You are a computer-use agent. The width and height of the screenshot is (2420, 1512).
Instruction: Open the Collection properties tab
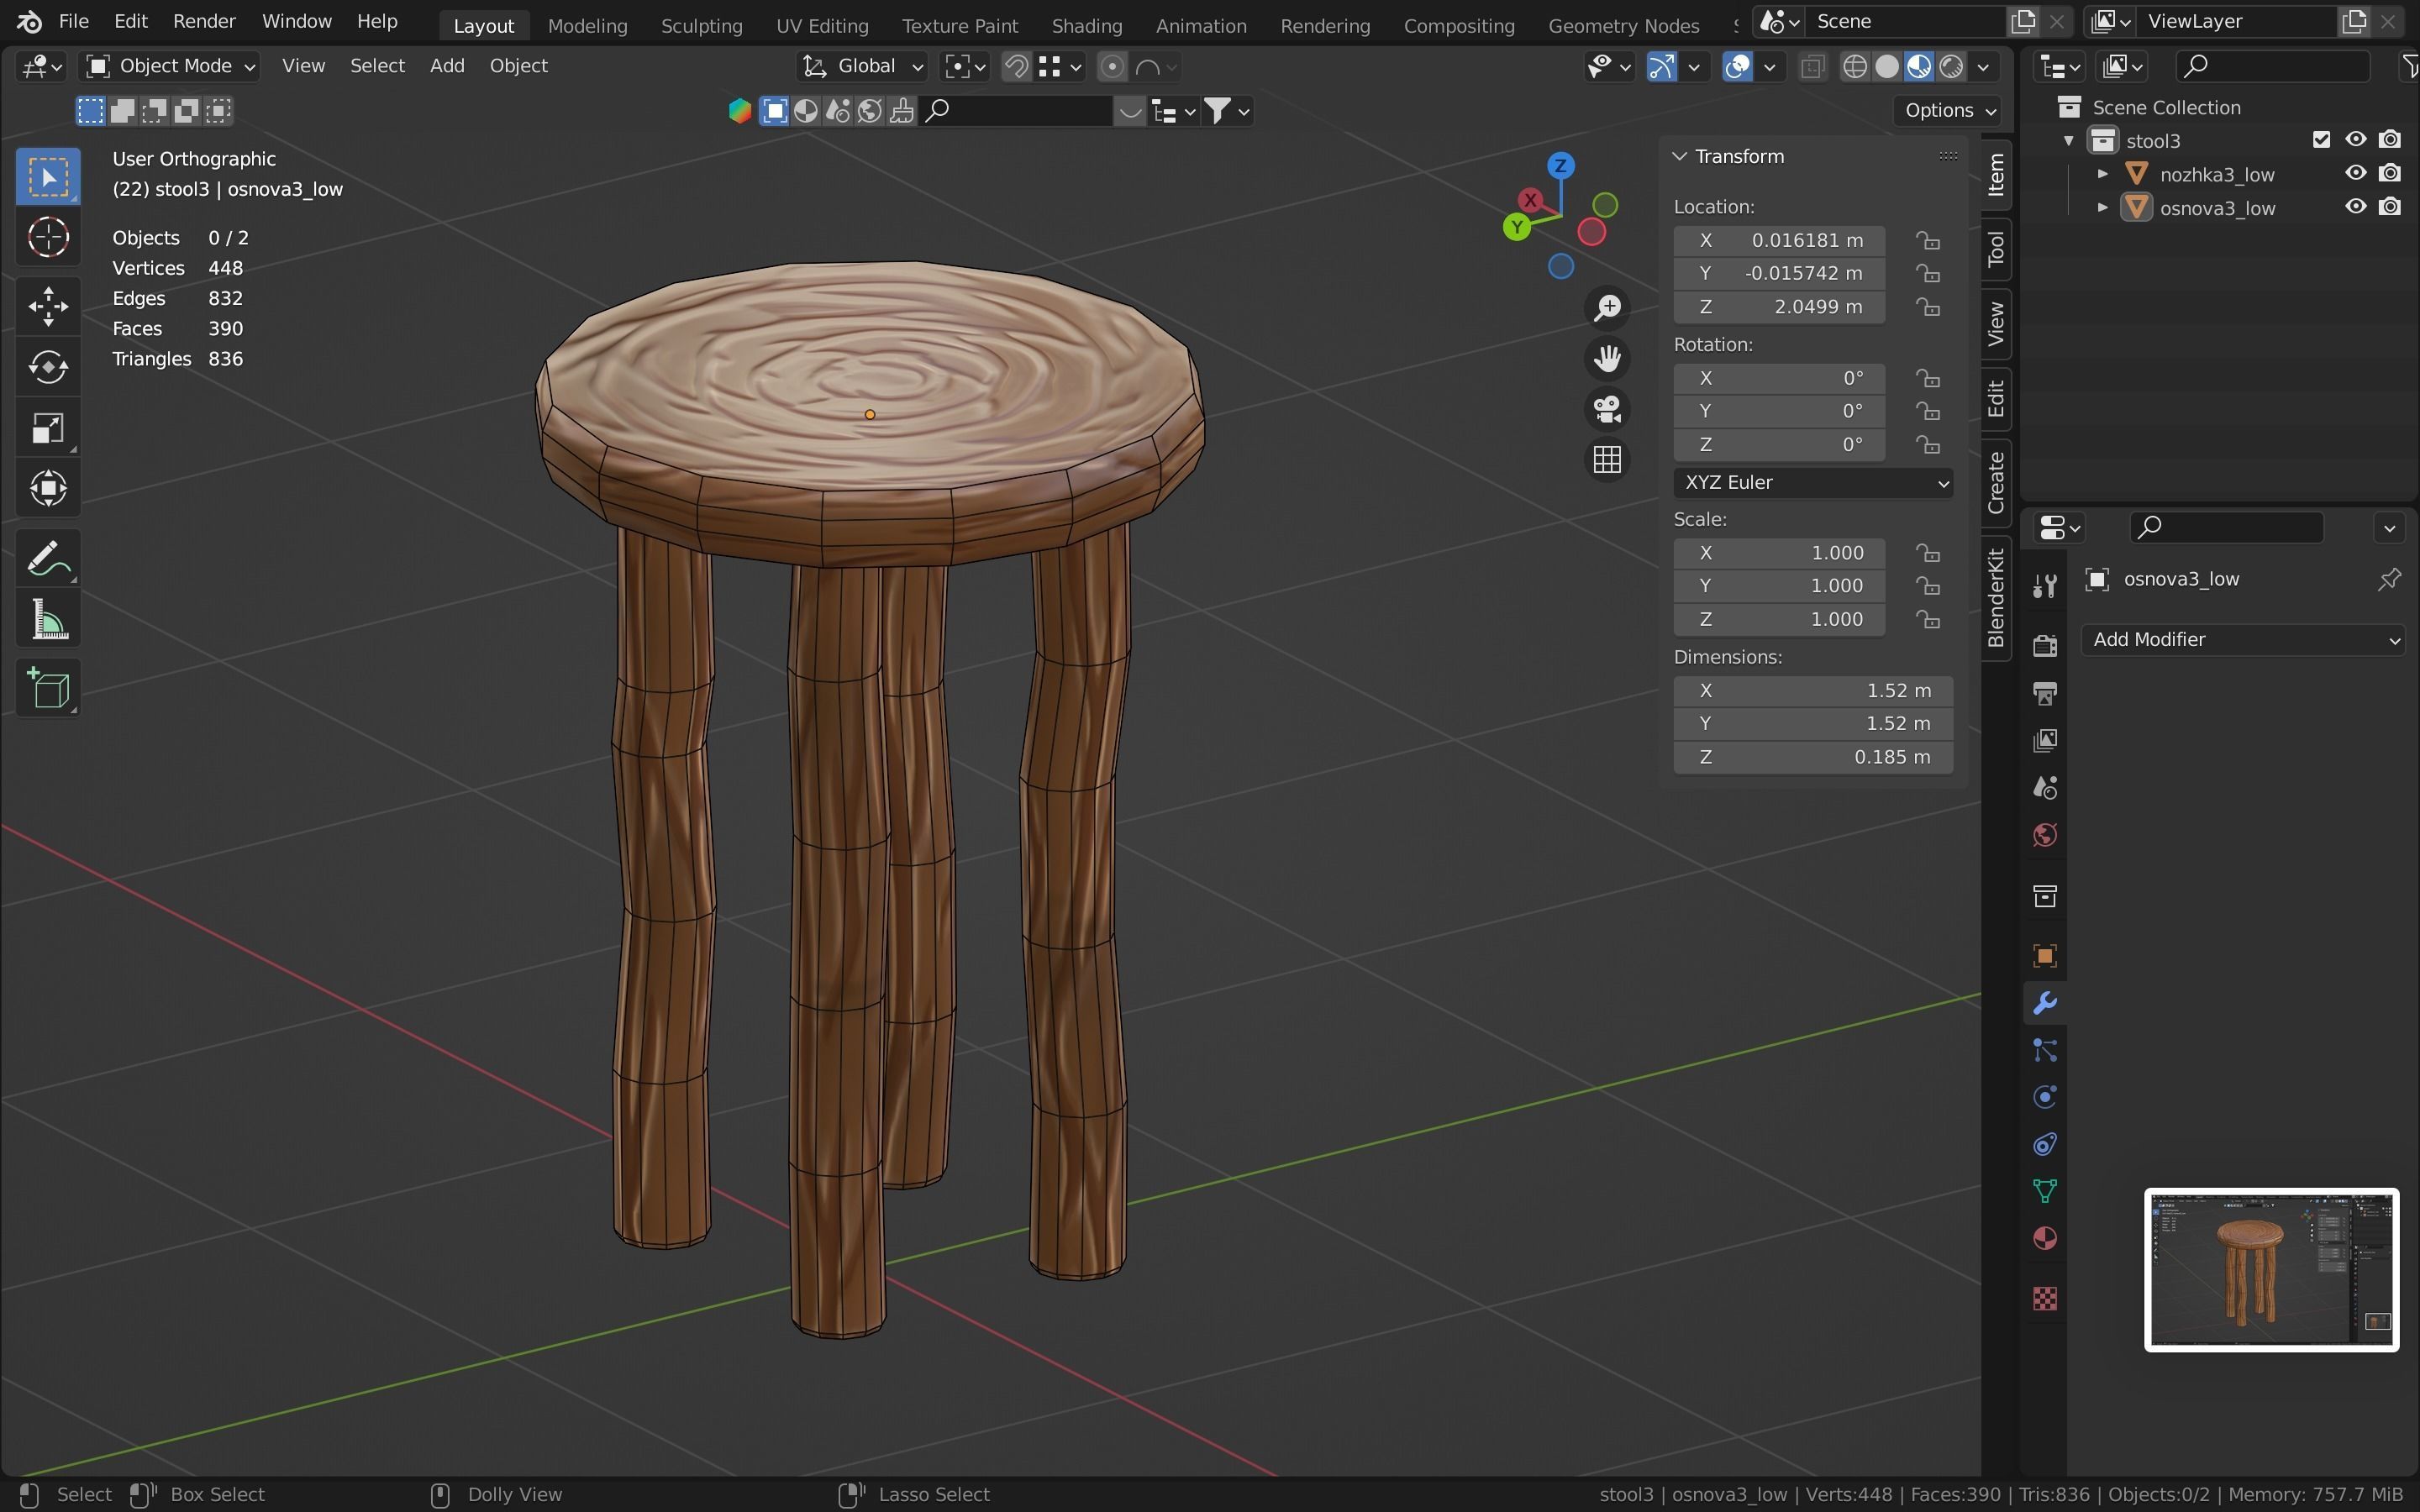[x=2045, y=896]
